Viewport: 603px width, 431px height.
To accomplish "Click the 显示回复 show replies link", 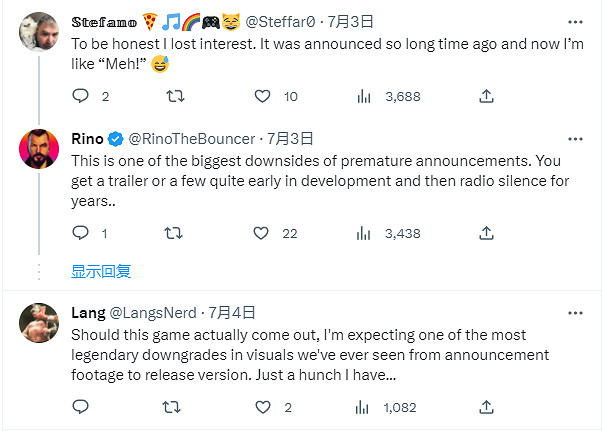I will click(101, 271).
